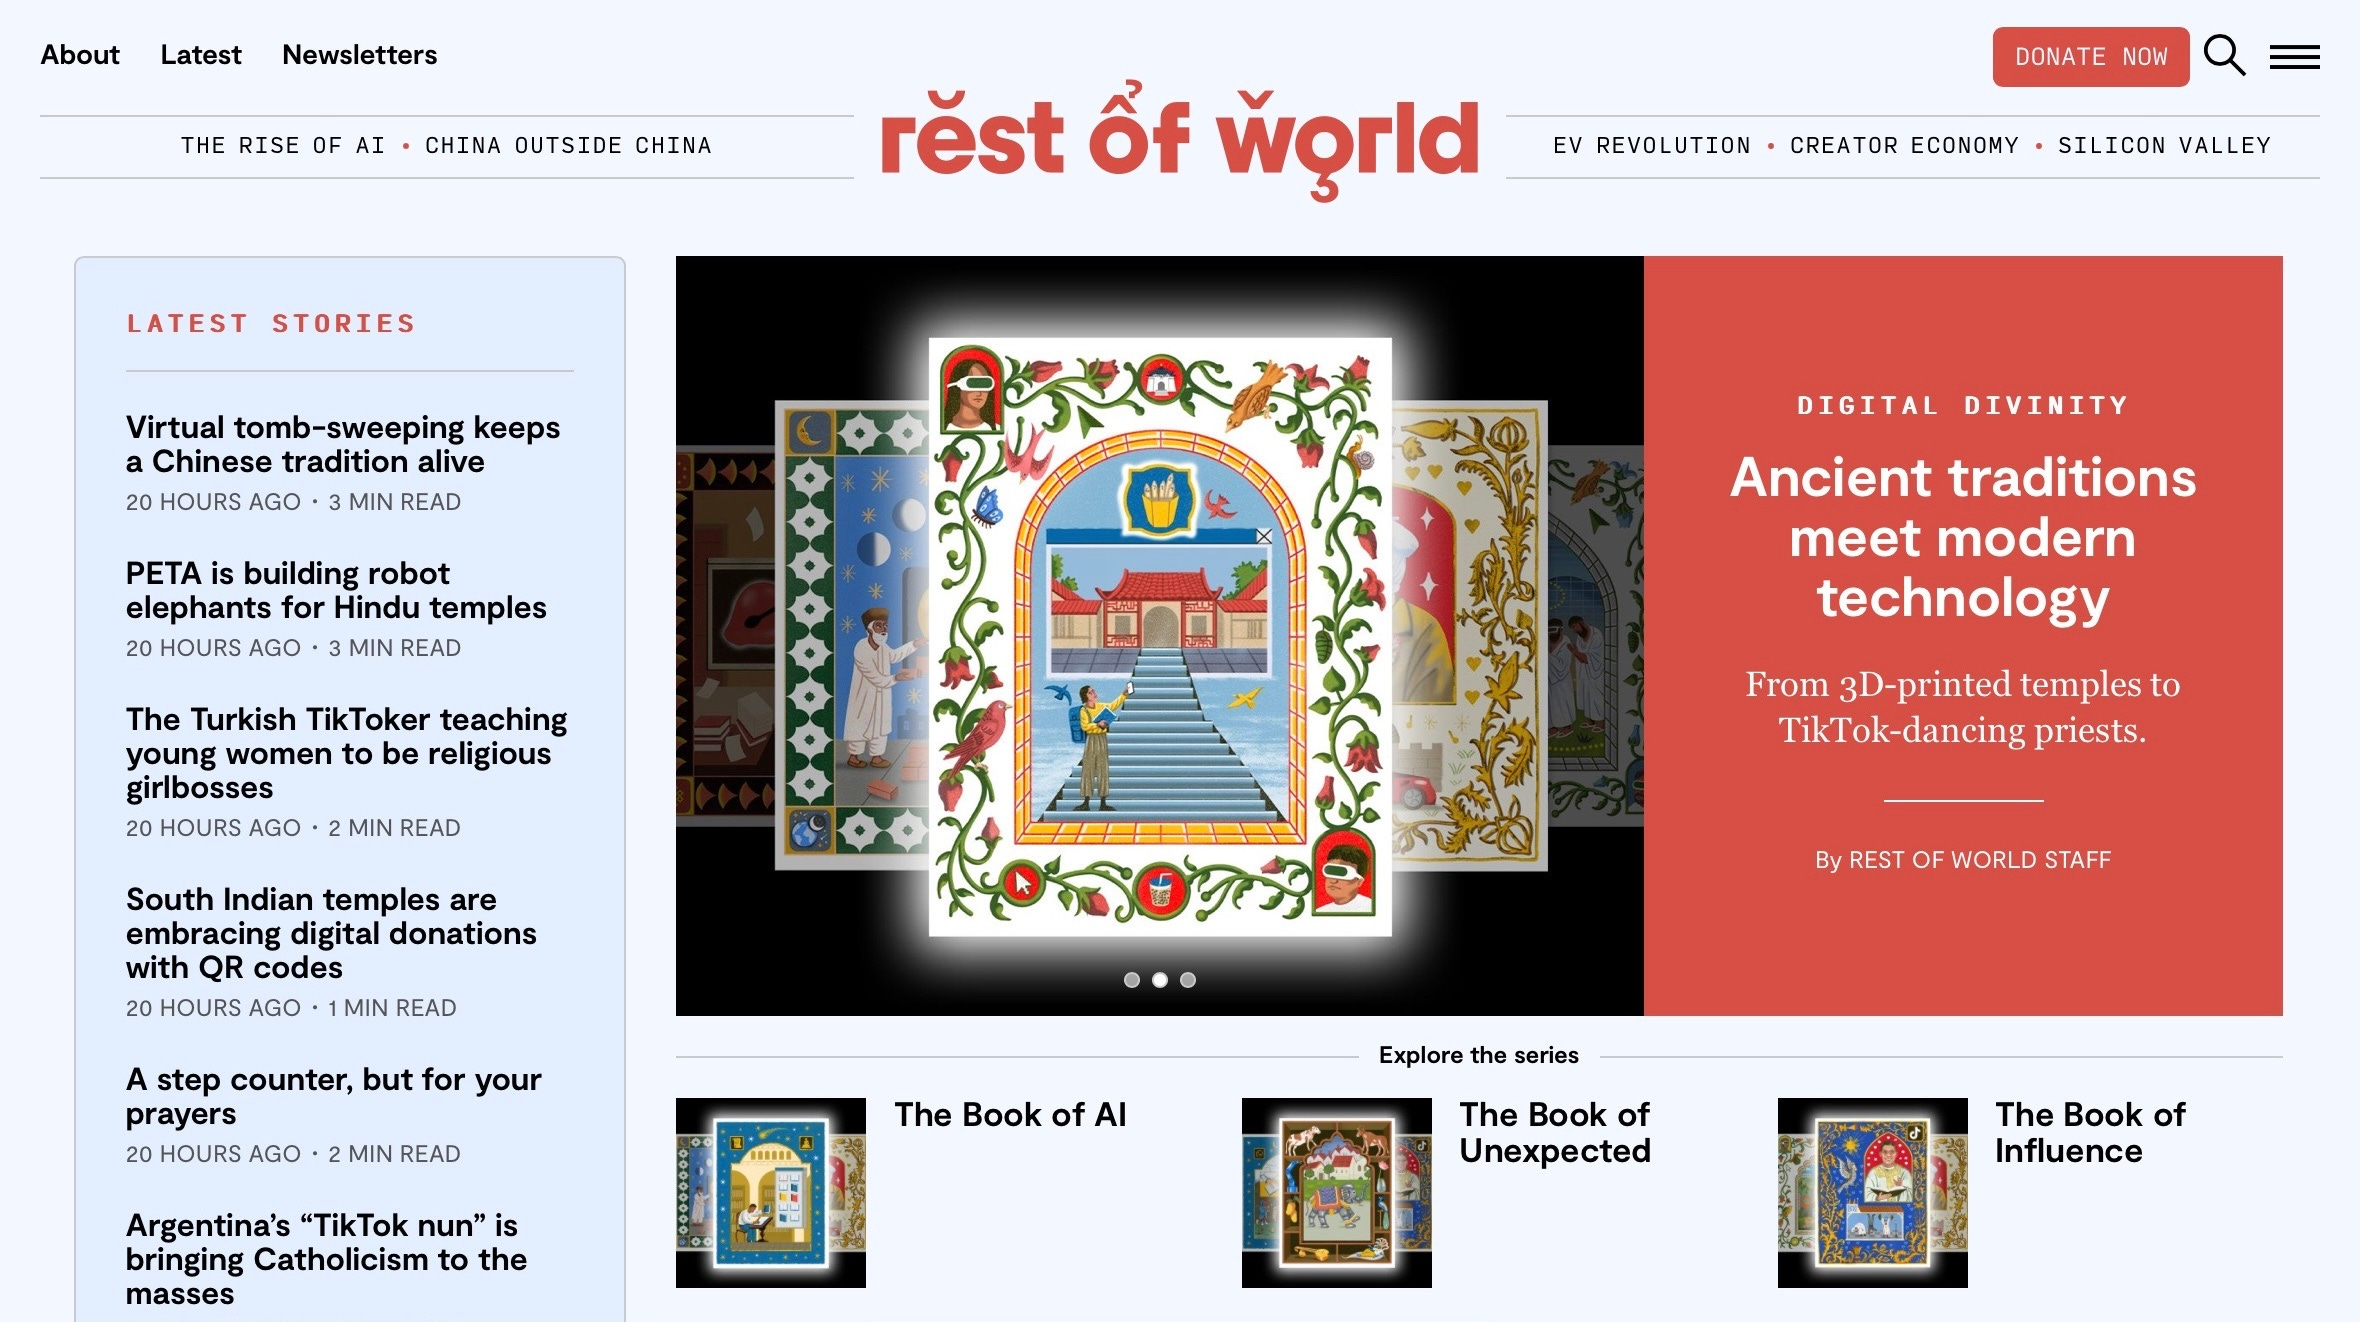This screenshot has height=1322, width=2360.
Task: Open The Book of AI title link
Action: click(x=1010, y=1115)
